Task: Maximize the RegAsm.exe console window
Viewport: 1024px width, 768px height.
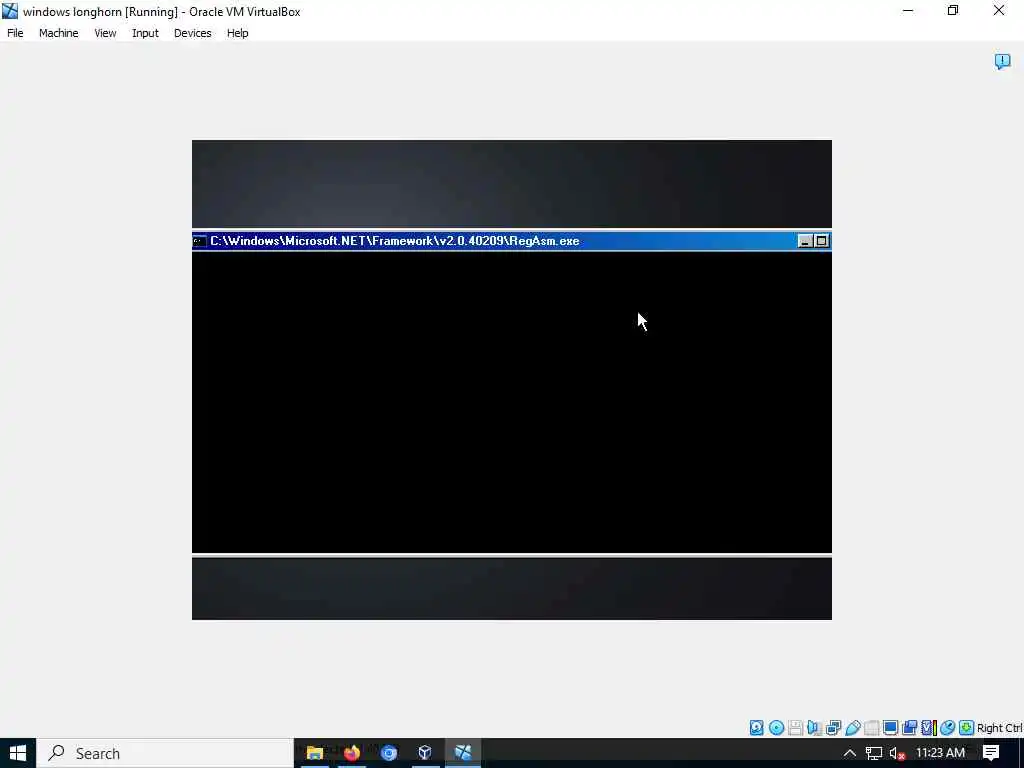Action: pos(822,241)
